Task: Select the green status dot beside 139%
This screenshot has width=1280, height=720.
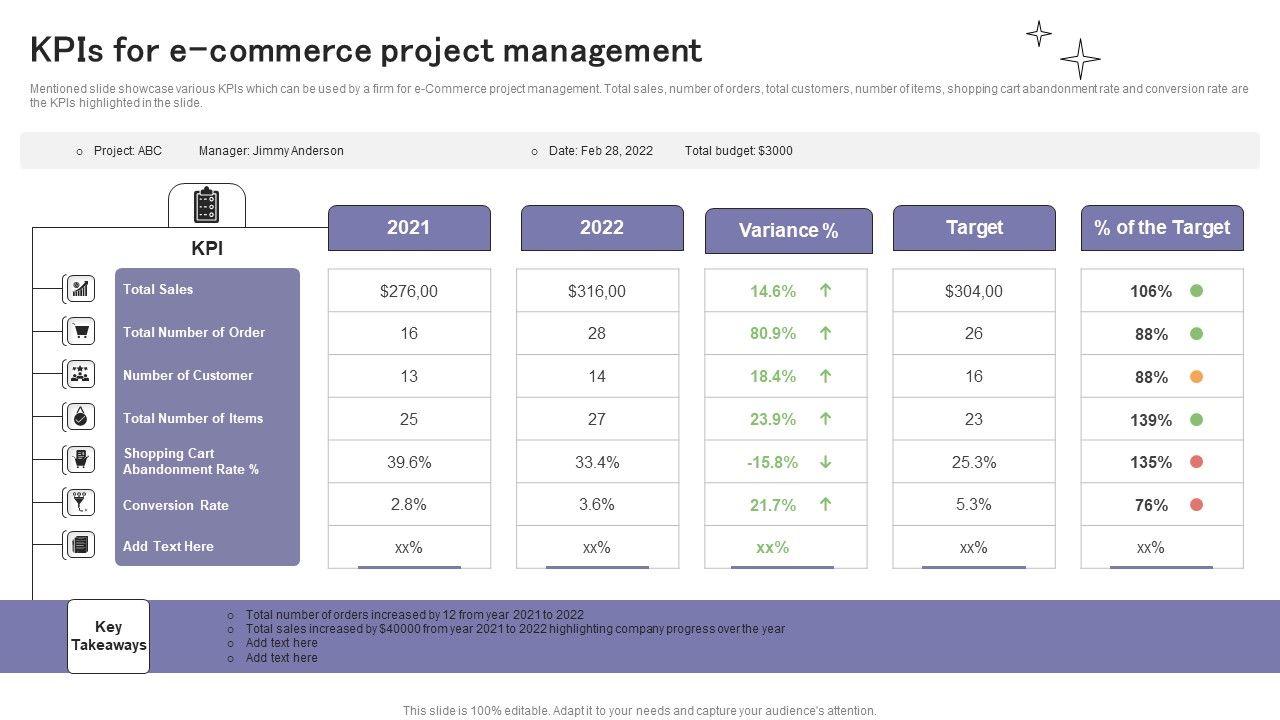Action: point(1196,419)
